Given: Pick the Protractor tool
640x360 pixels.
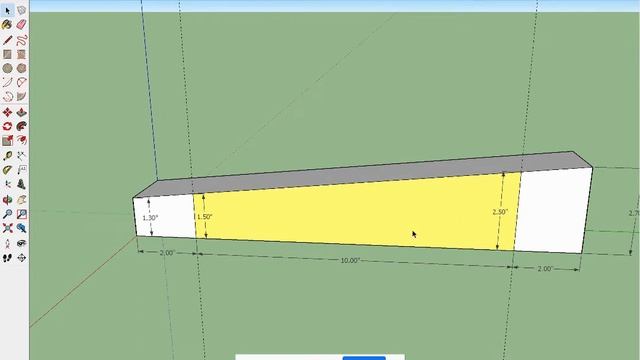Looking at the screenshot, I should point(7,170).
